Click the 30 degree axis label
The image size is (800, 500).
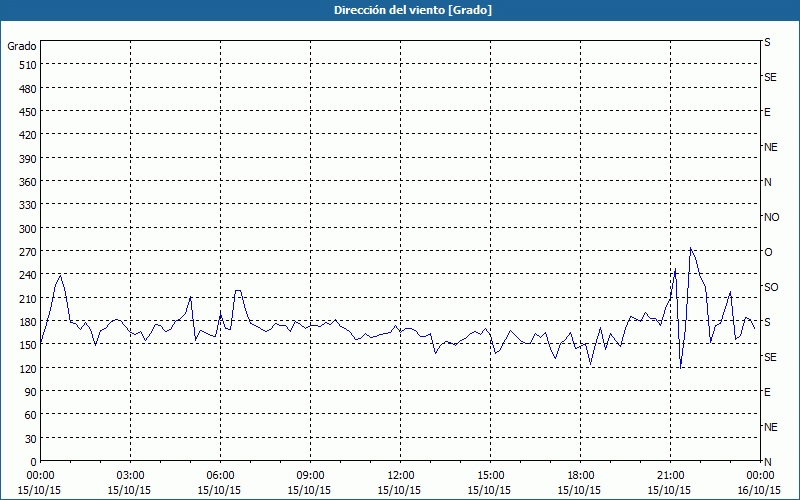(x=31, y=439)
